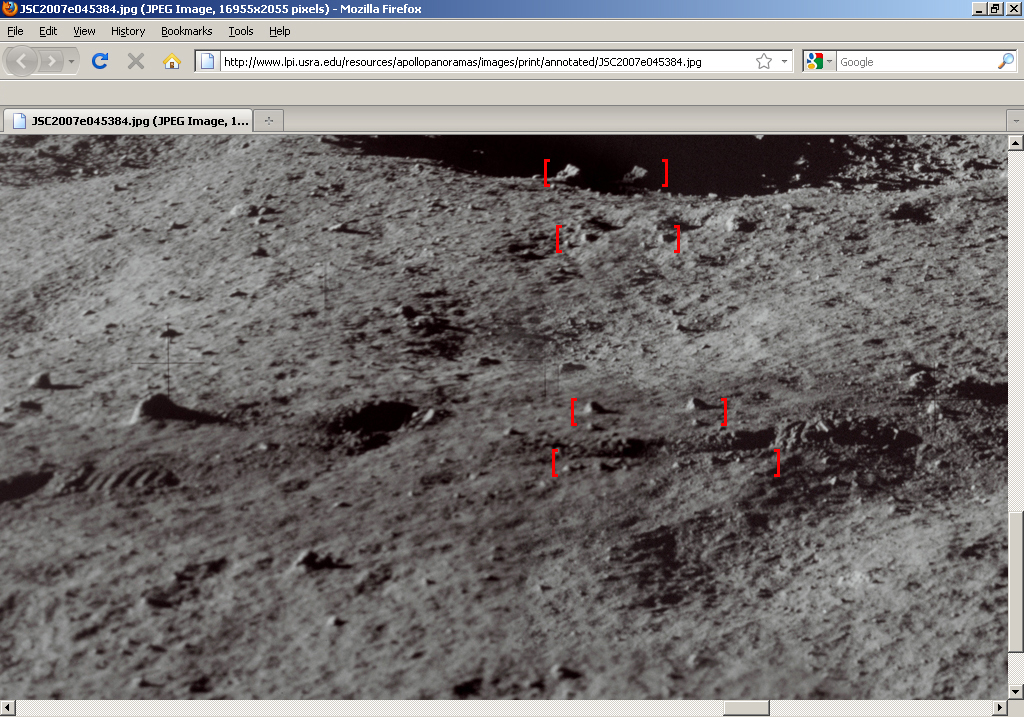Restore down the Firefox window
Viewport: 1024px width, 717px height.
995,8
